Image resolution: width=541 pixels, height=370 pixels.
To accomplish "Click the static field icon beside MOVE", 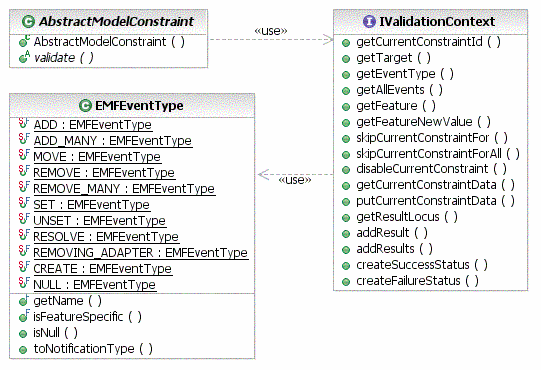I will tap(24, 155).
